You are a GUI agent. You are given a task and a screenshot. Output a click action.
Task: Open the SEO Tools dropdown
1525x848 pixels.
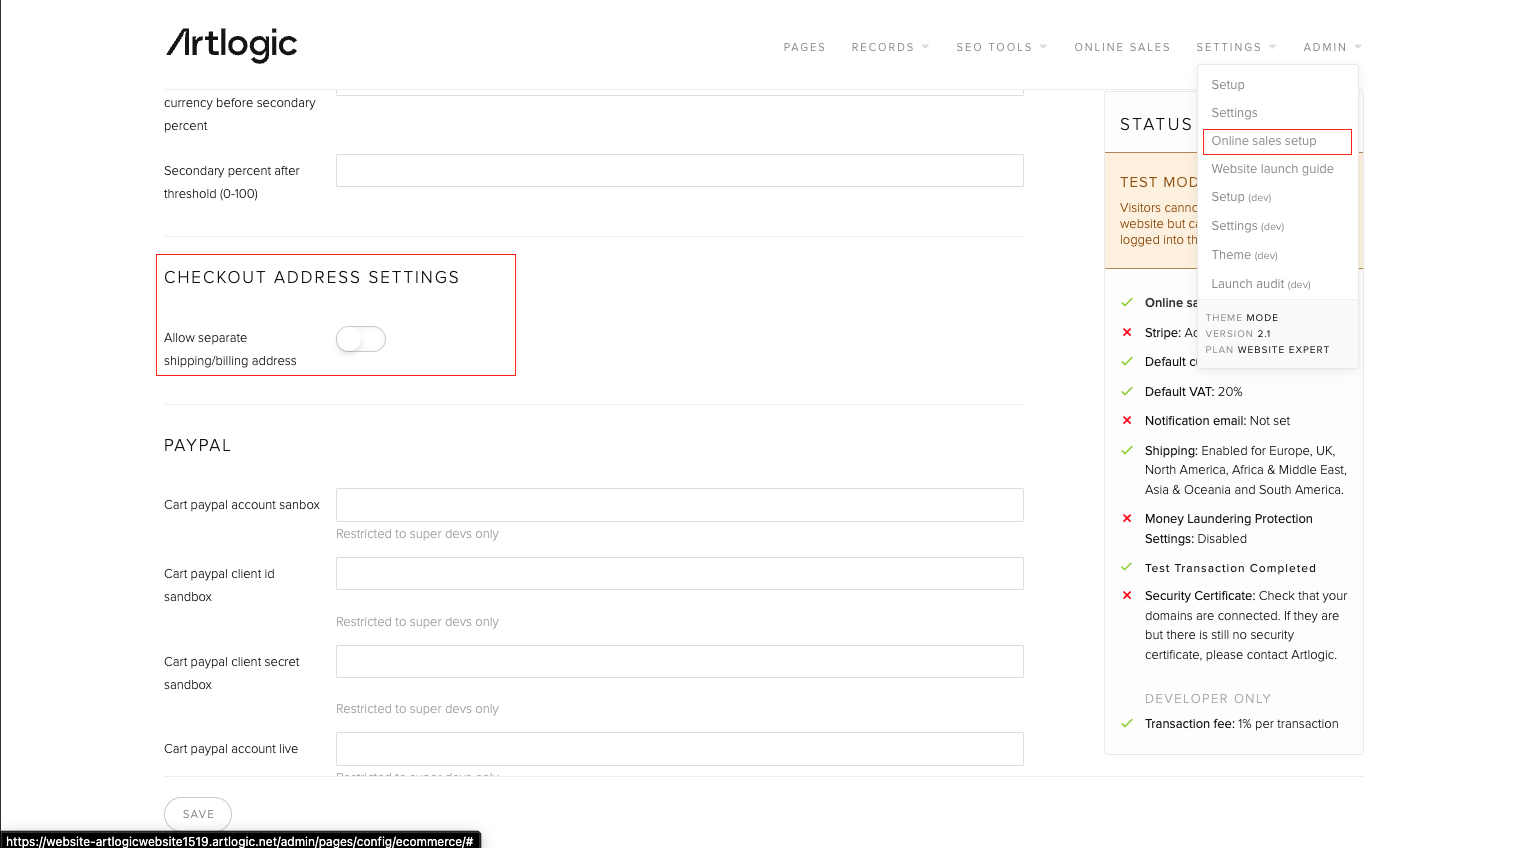(x=1000, y=47)
